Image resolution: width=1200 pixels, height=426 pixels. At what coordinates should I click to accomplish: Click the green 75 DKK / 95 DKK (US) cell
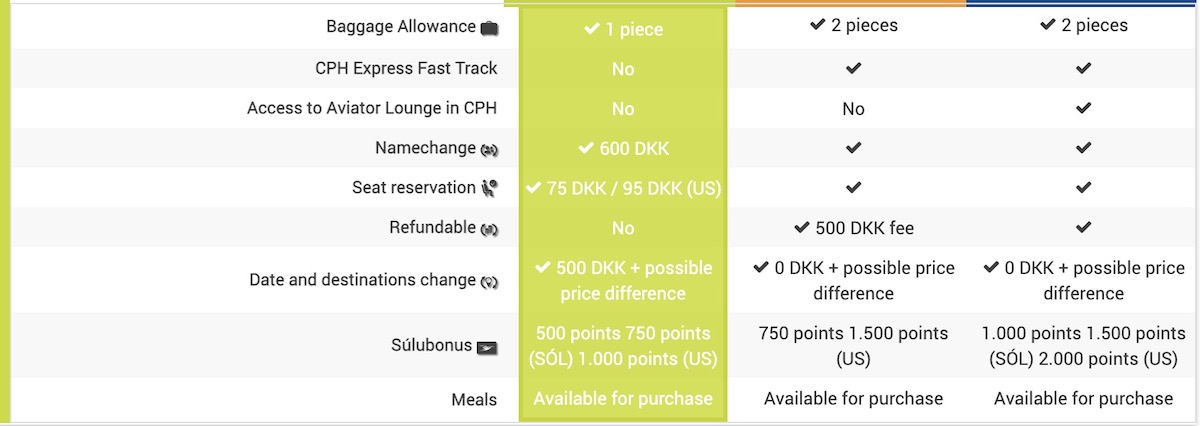point(623,188)
